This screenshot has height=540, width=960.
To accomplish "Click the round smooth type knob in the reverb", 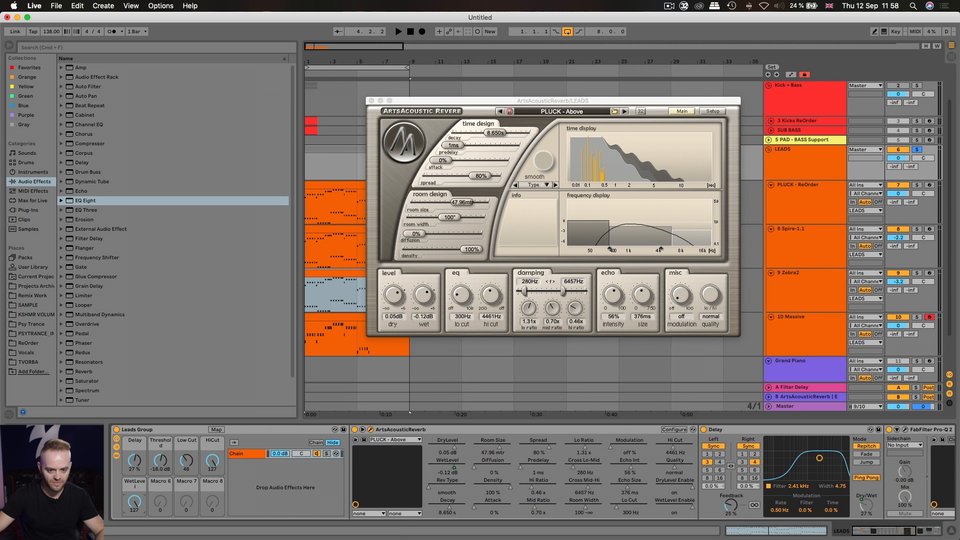I will [542, 160].
